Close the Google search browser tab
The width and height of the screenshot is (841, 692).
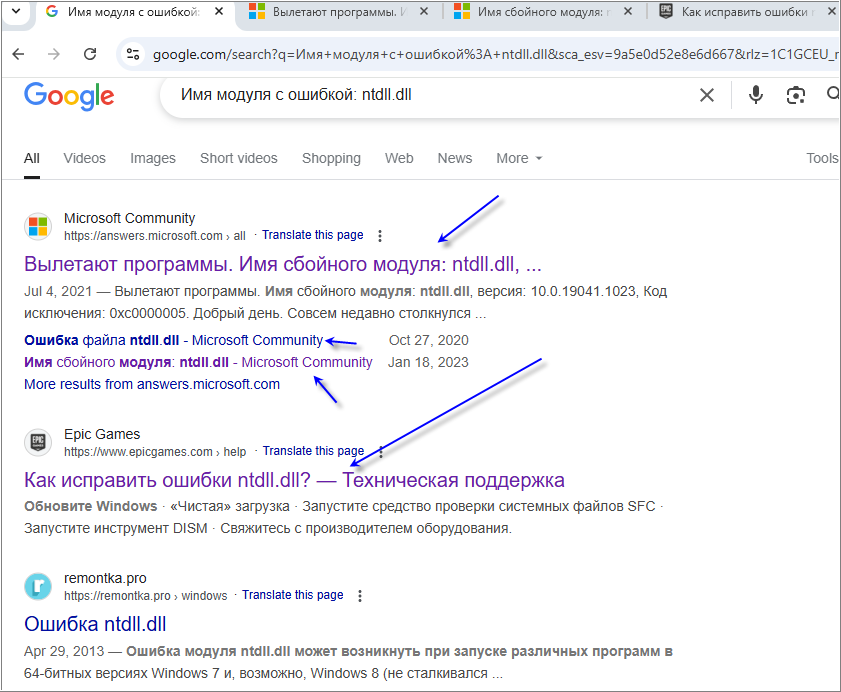click(x=219, y=11)
